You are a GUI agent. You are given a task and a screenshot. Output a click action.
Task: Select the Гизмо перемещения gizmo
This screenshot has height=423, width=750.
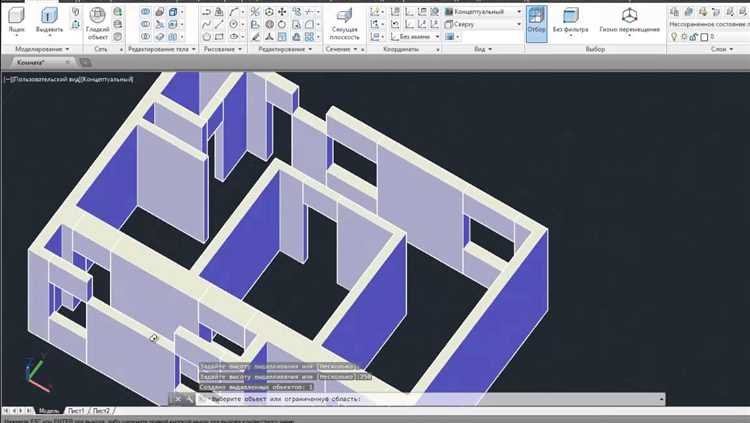630,20
